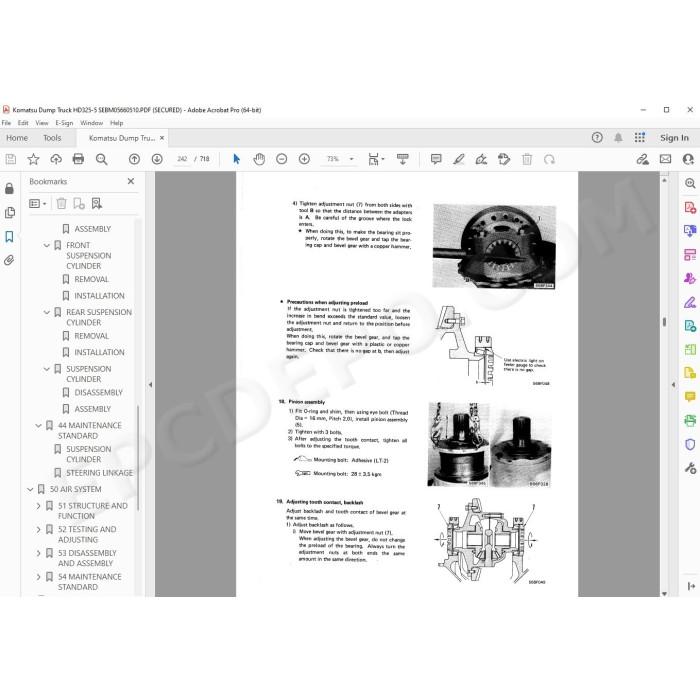The height and width of the screenshot is (700, 700).
Task: Close the Bookmarks panel
Action: (131, 181)
